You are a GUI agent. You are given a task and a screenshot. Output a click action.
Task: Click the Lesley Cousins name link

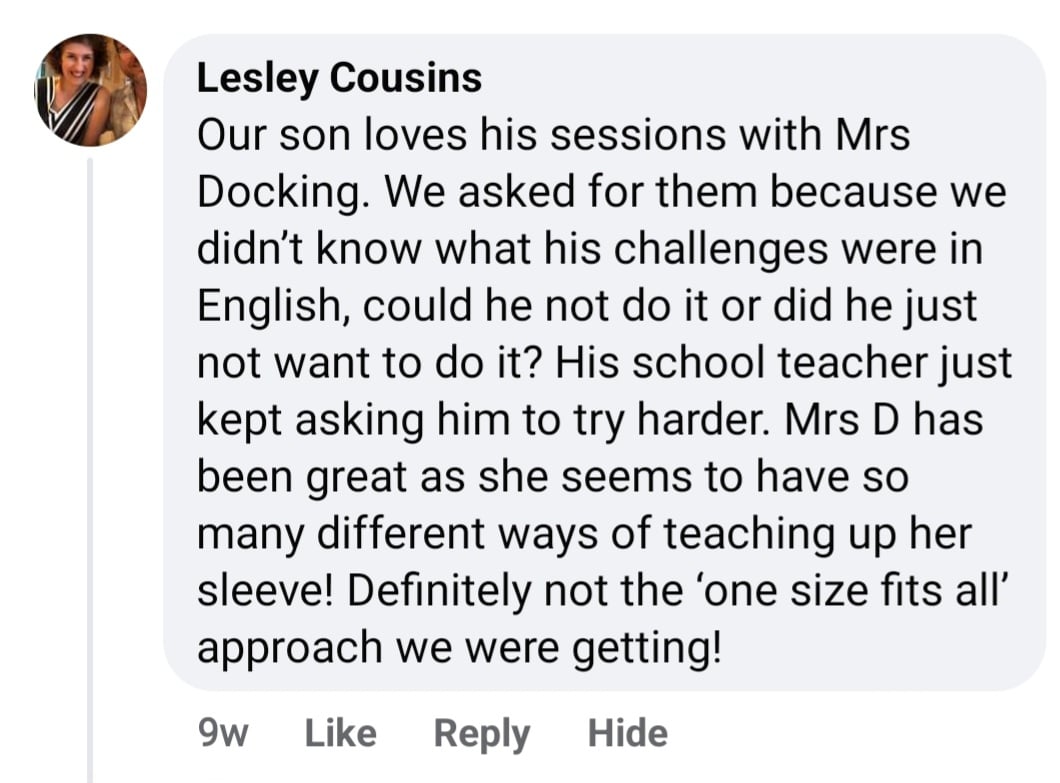339,78
